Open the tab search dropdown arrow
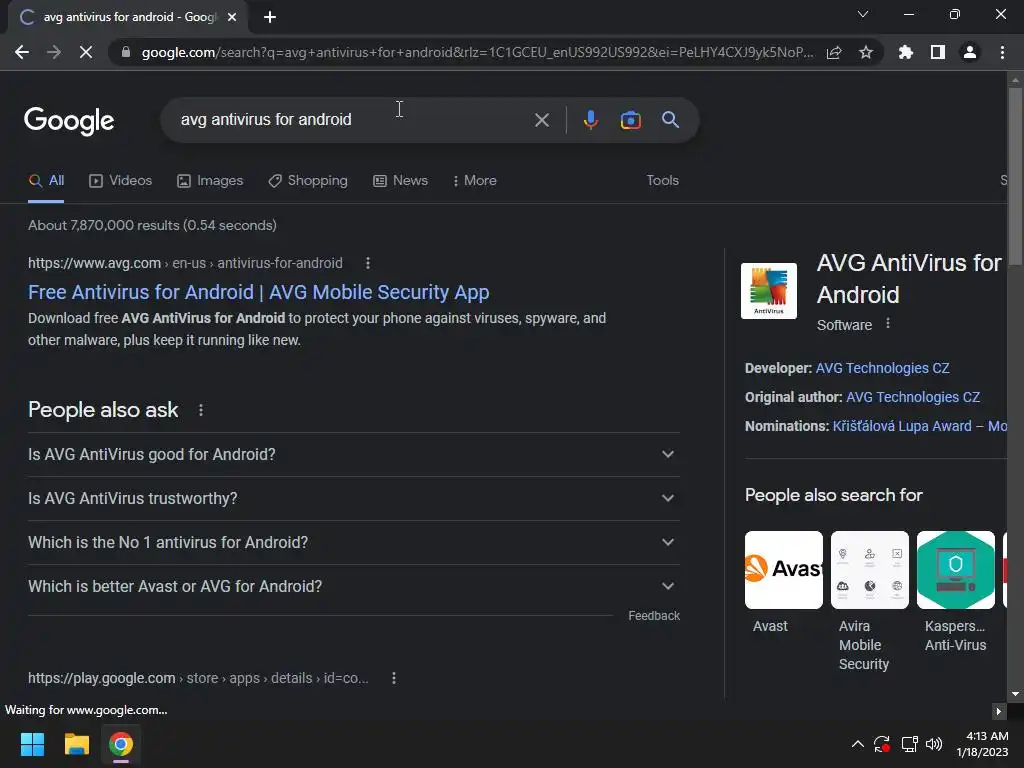The image size is (1024, 768). pos(863,14)
